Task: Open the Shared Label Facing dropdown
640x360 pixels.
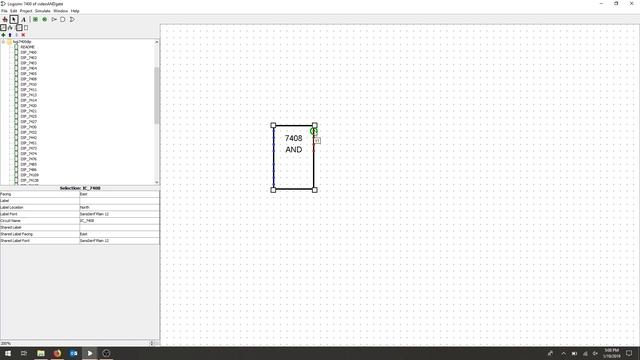Action: point(119,234)
